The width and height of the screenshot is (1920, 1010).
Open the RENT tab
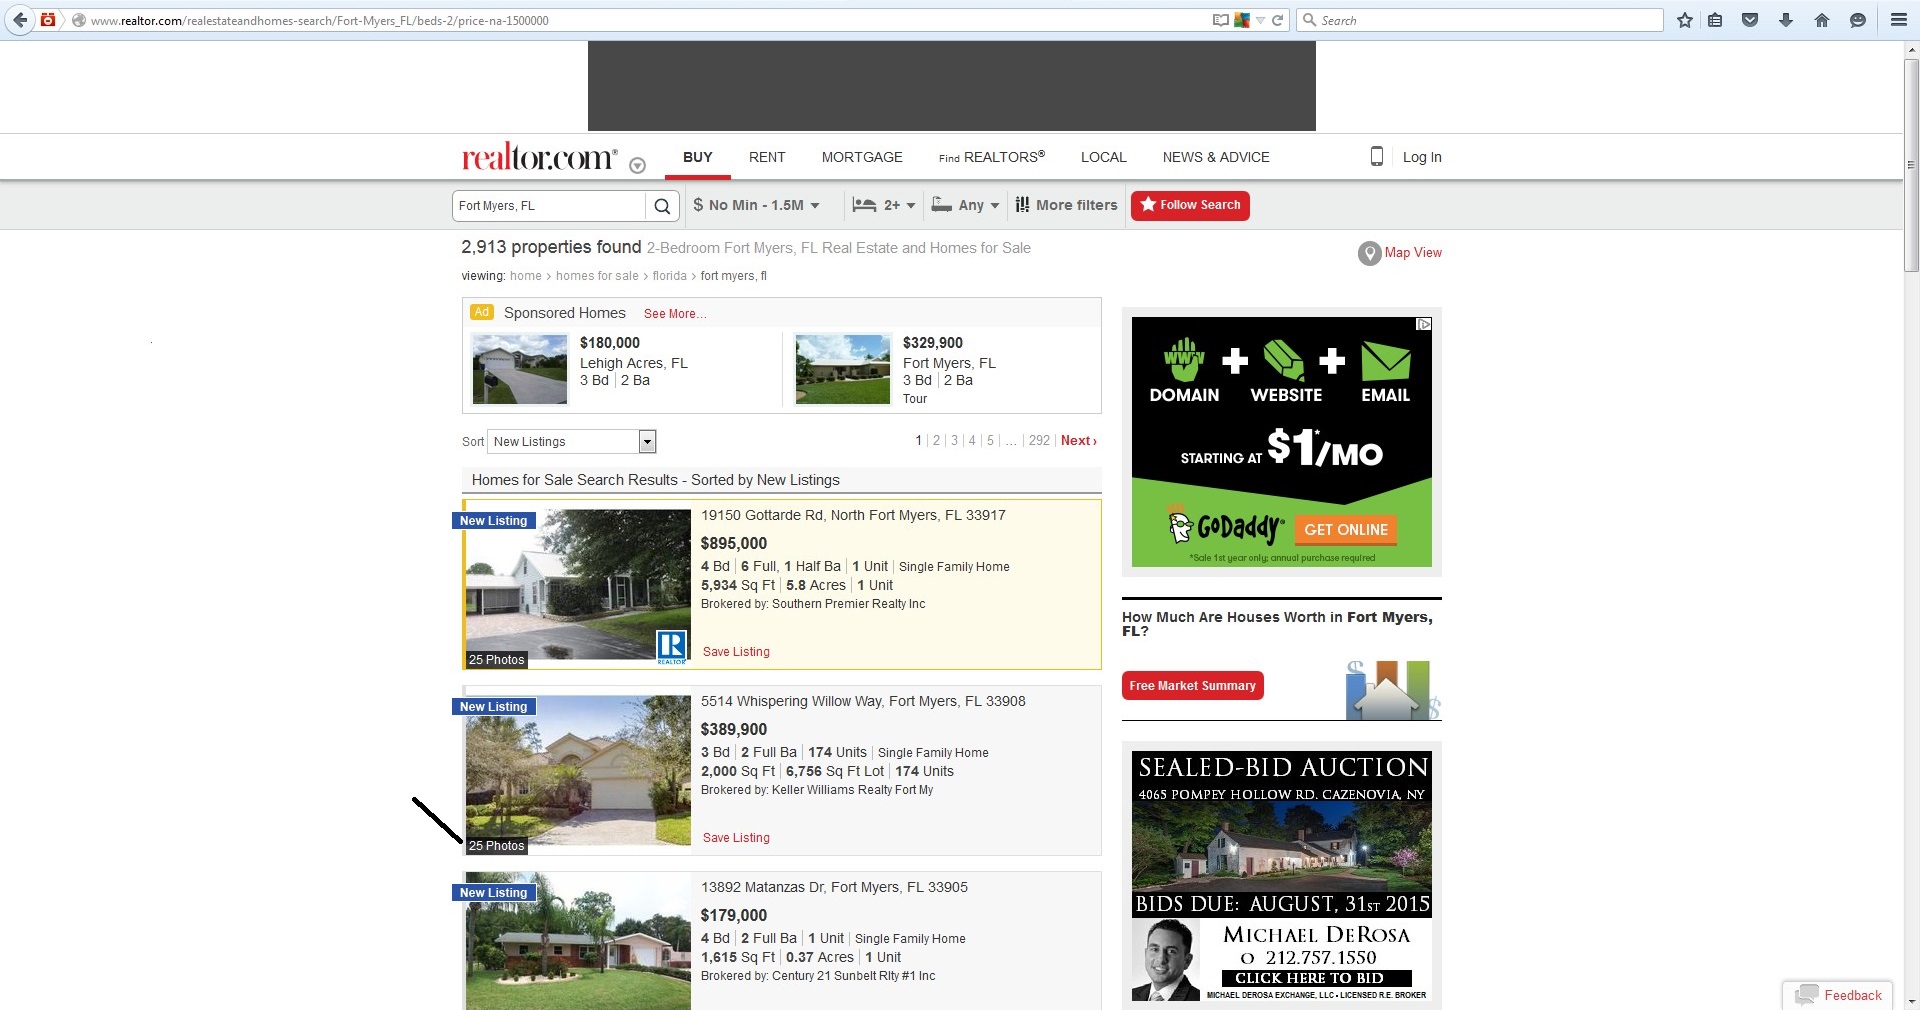point(767,157)
